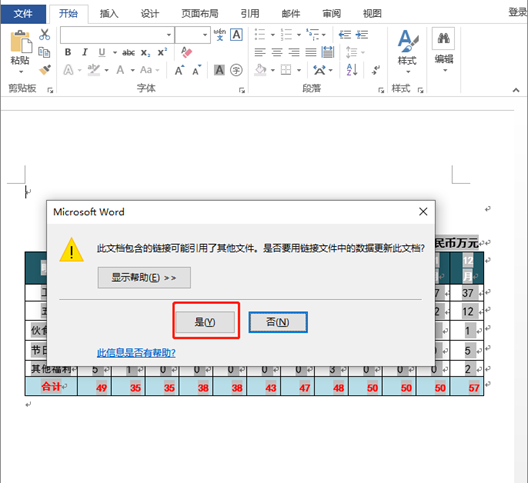The image size is (528, 483).
Task: Open the Borders dropdown arrow
Action: click(x=299, y=70)
